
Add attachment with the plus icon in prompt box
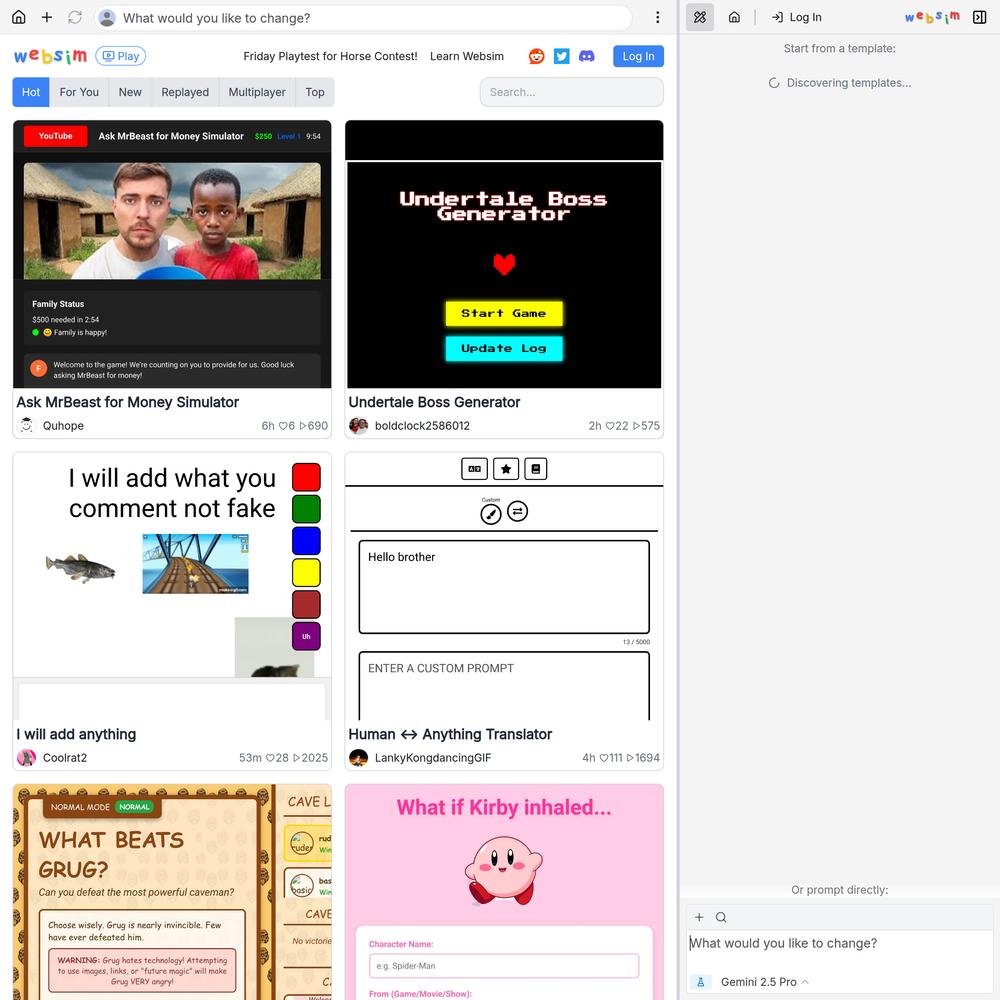coord(699,917)
